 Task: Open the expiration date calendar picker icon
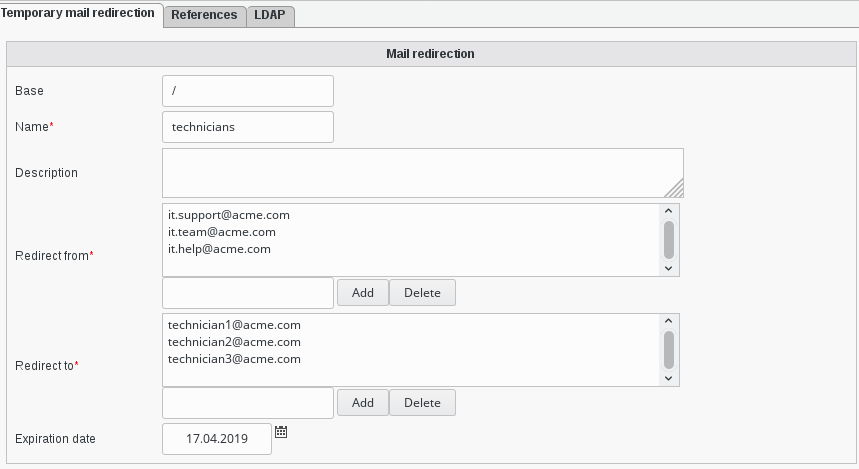pyautogui.click(x=281, y=432)
